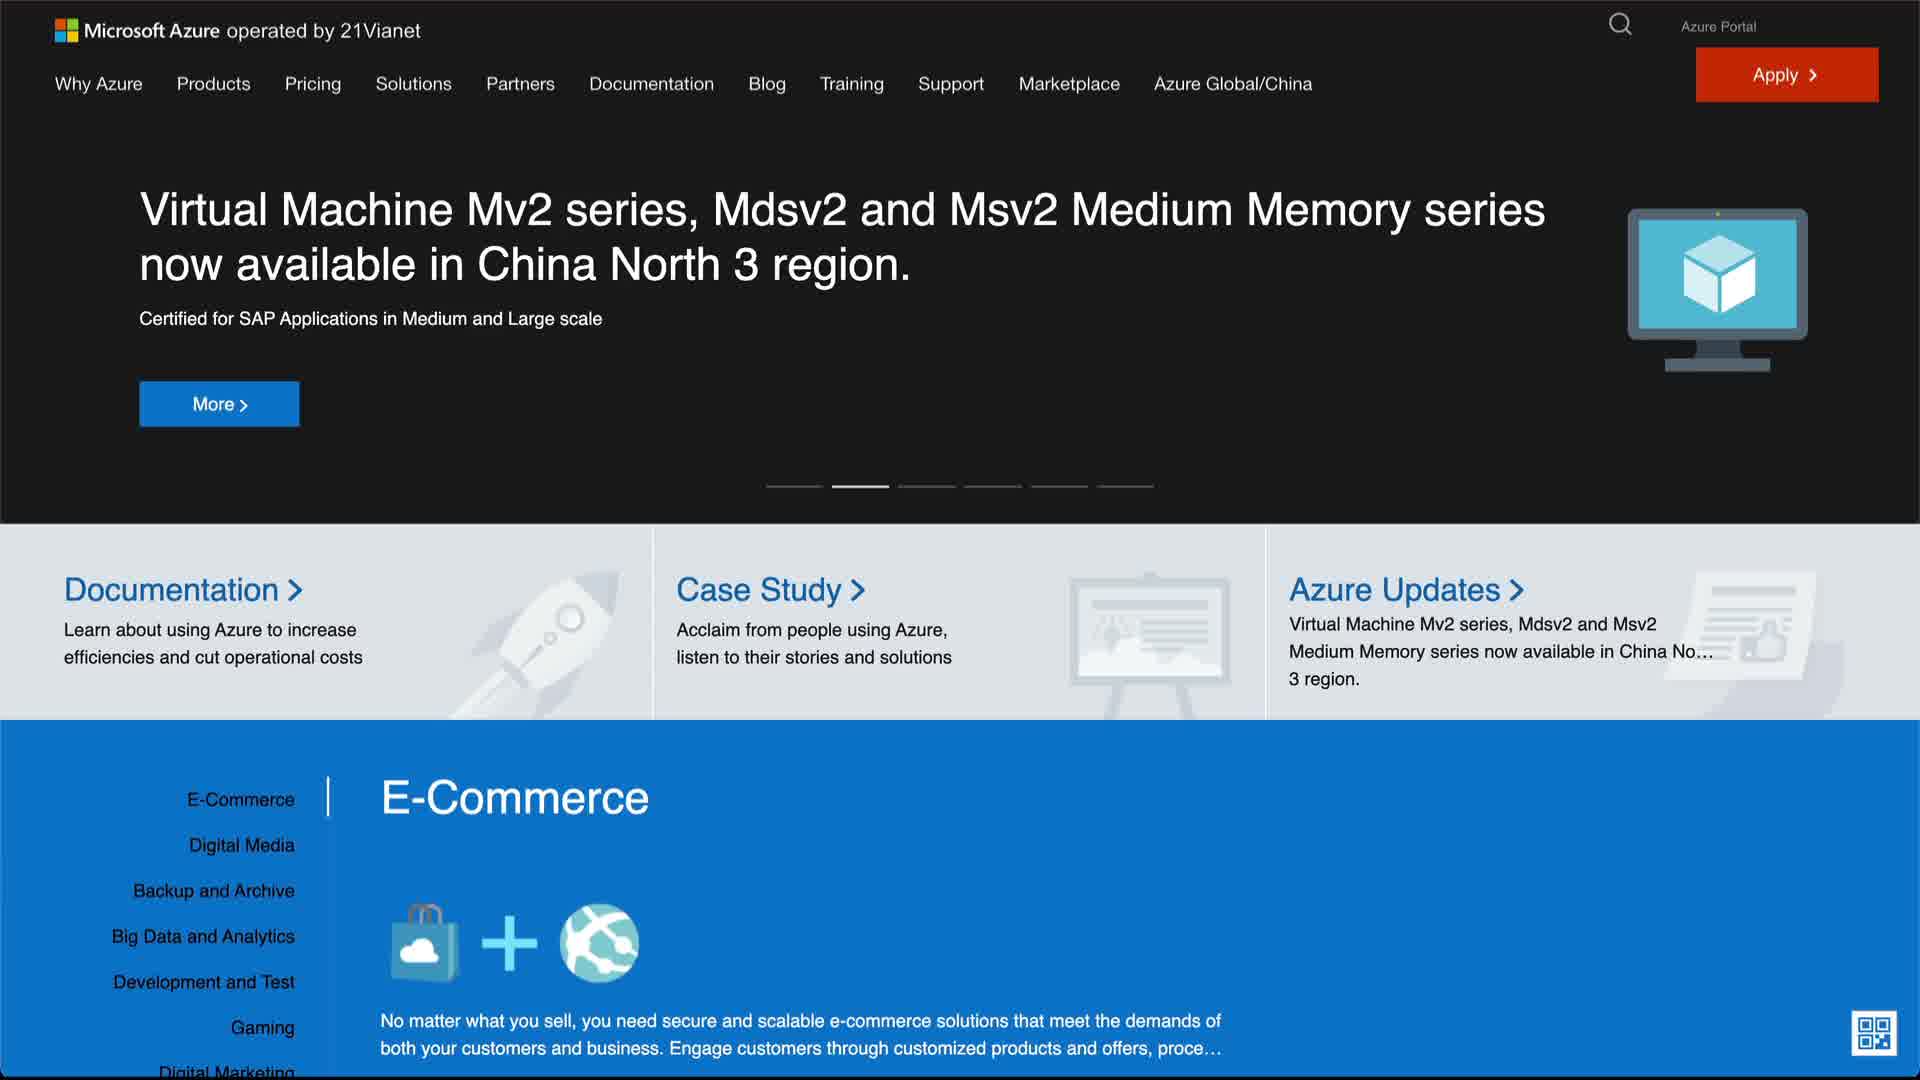1920x1080 pixels.
Task: Click the blue More button
Action: point(219,404)
